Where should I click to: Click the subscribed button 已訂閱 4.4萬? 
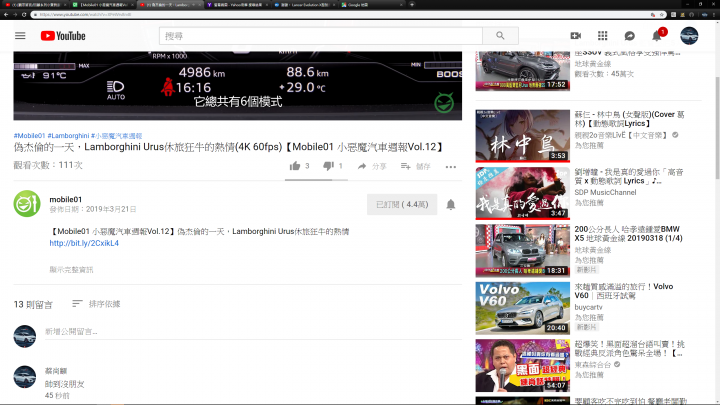point(402,205)
